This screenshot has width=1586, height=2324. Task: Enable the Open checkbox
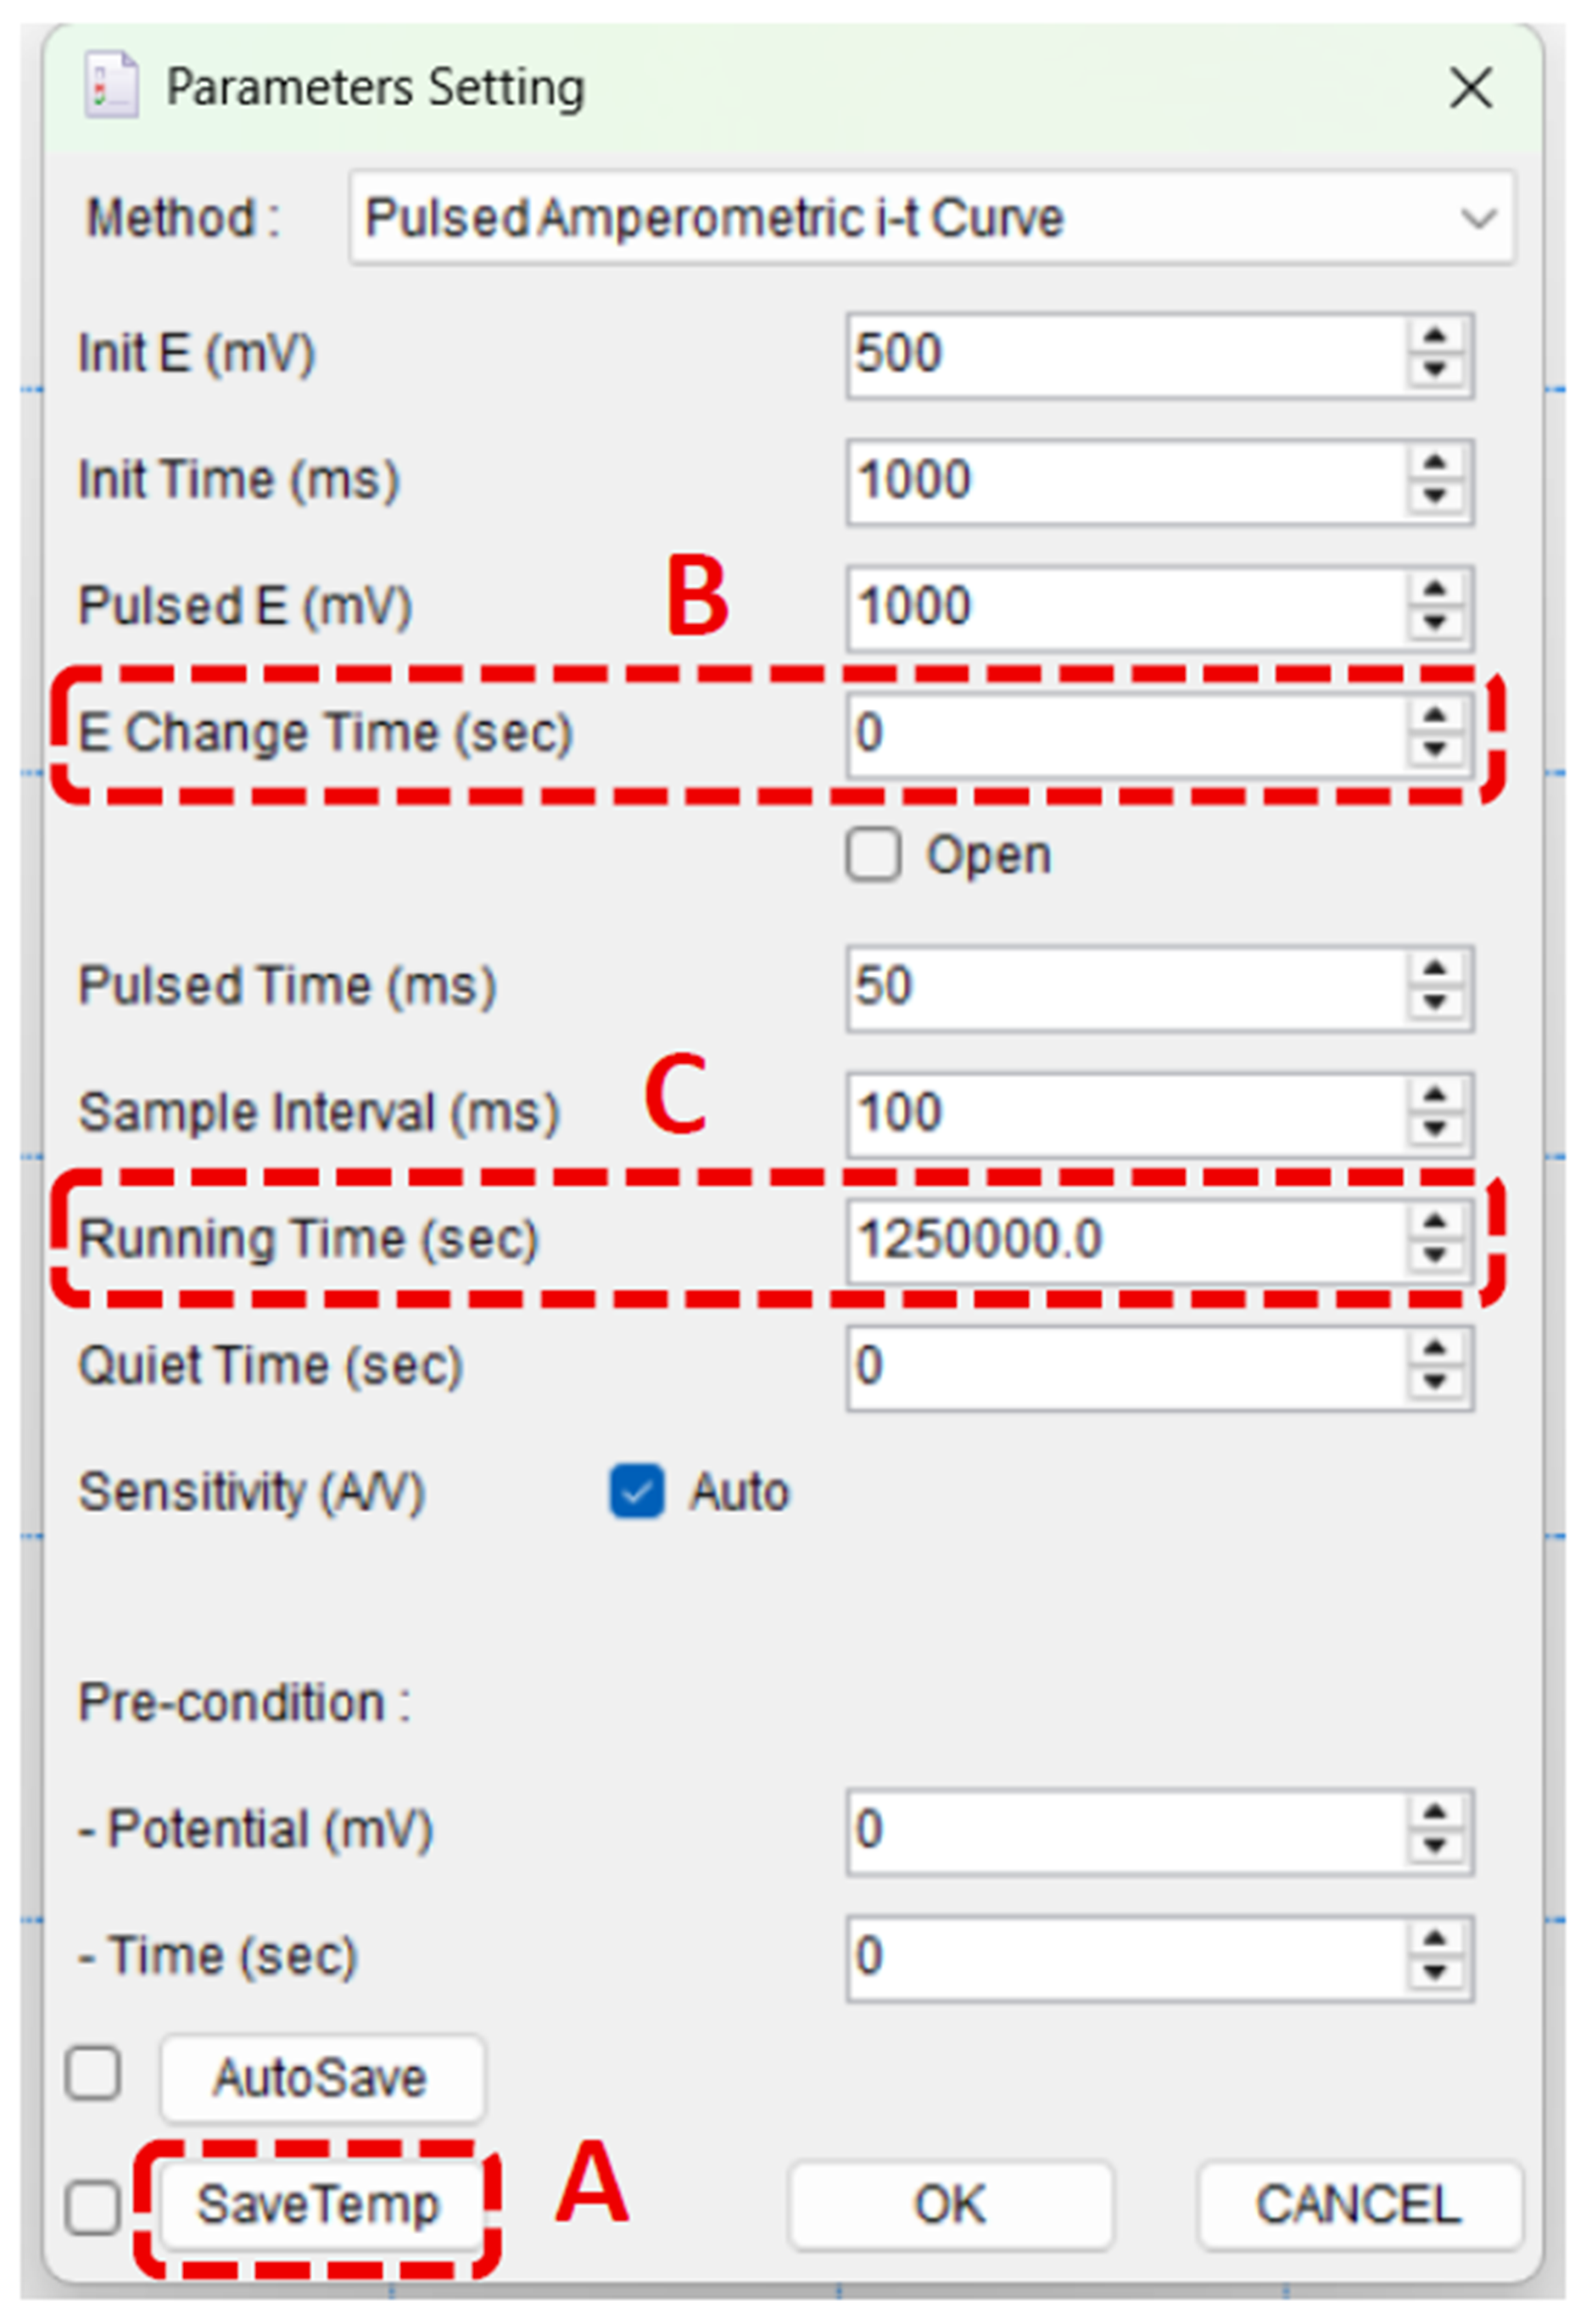coord(873,855)
